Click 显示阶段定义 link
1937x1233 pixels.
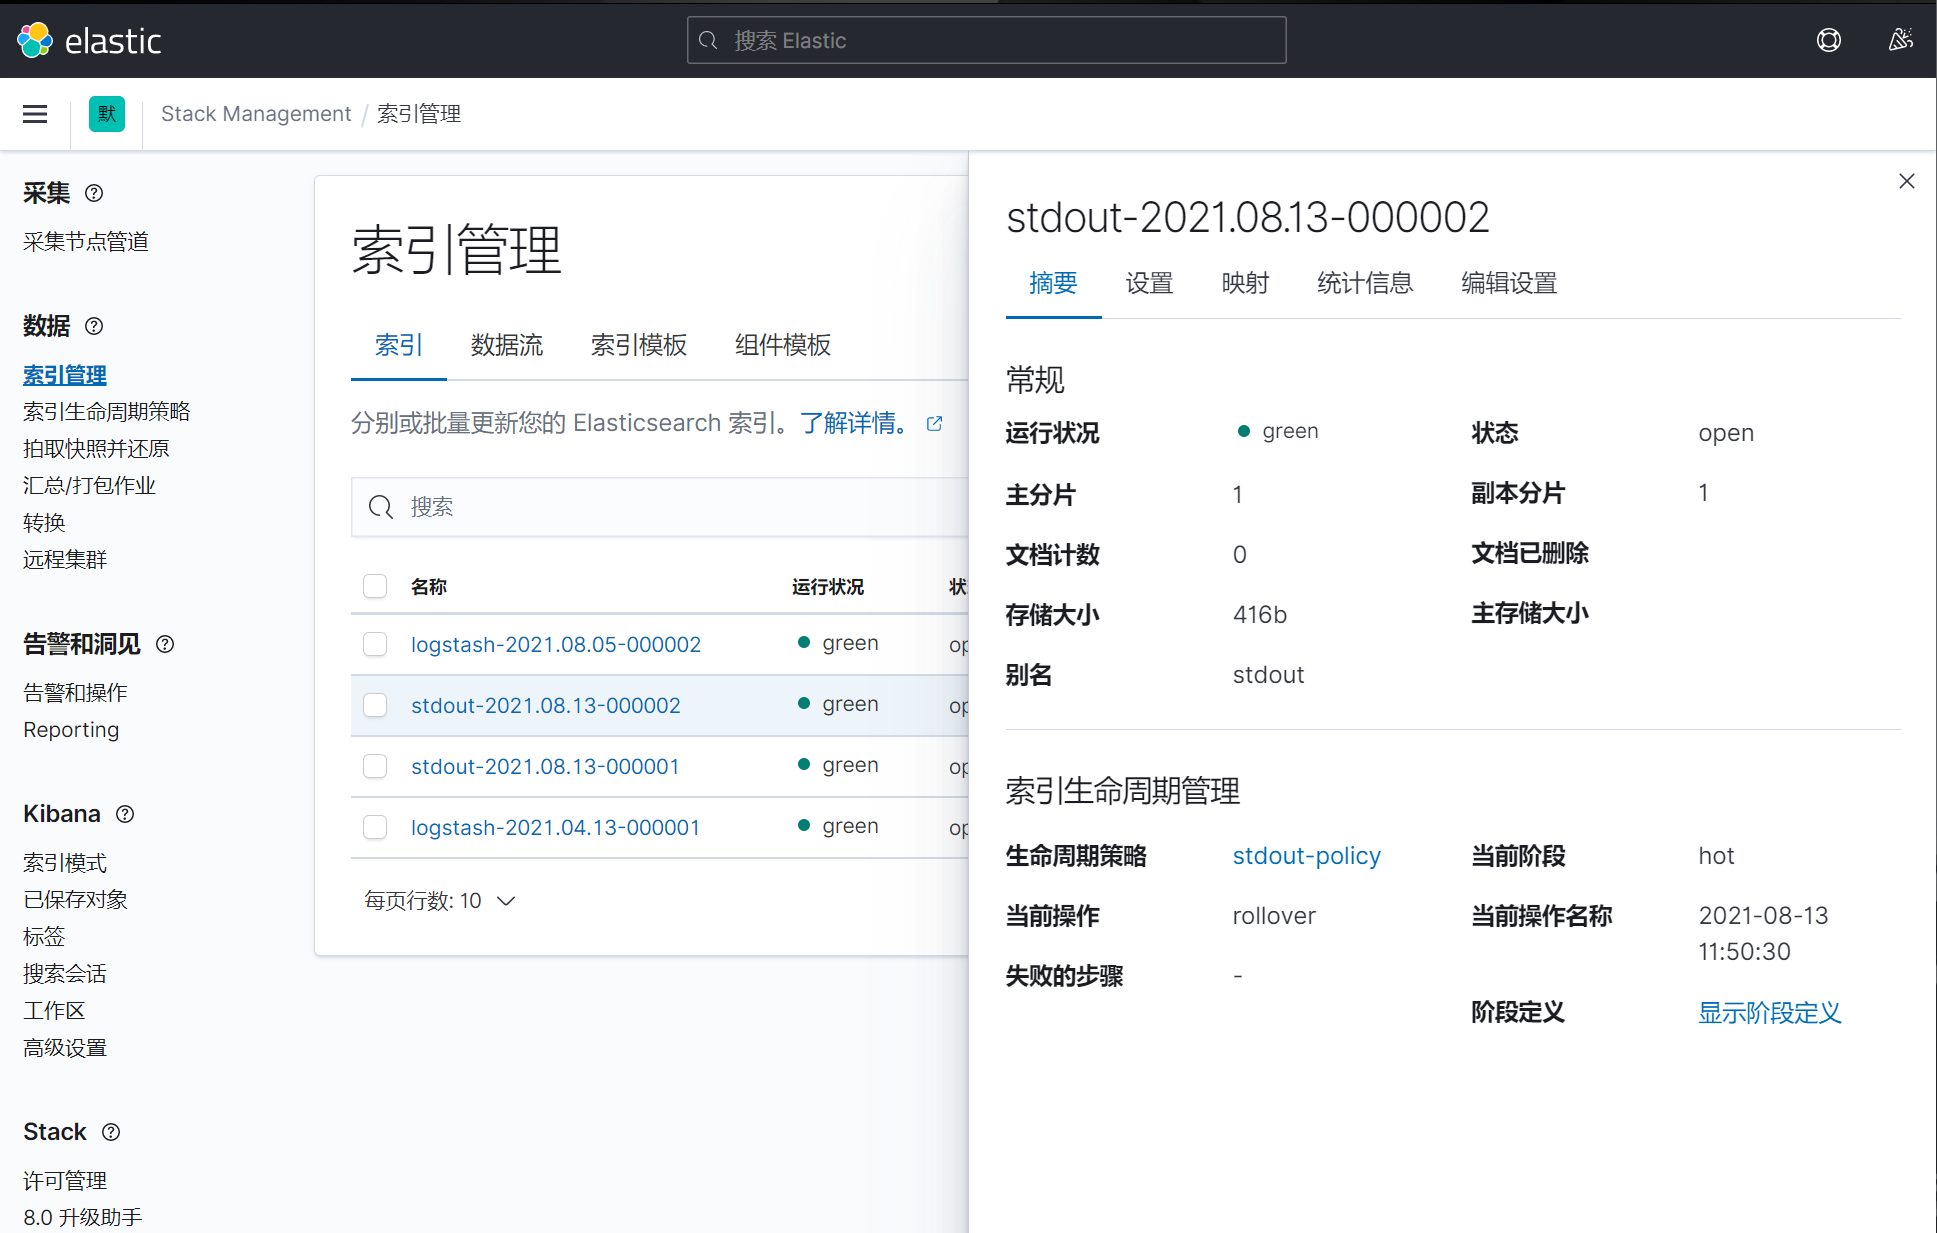pyautogui.click(x=1769, y=1013)
